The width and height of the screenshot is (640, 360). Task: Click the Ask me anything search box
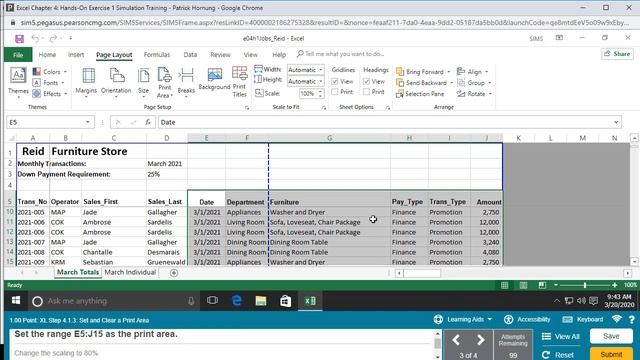click(114, 301)
